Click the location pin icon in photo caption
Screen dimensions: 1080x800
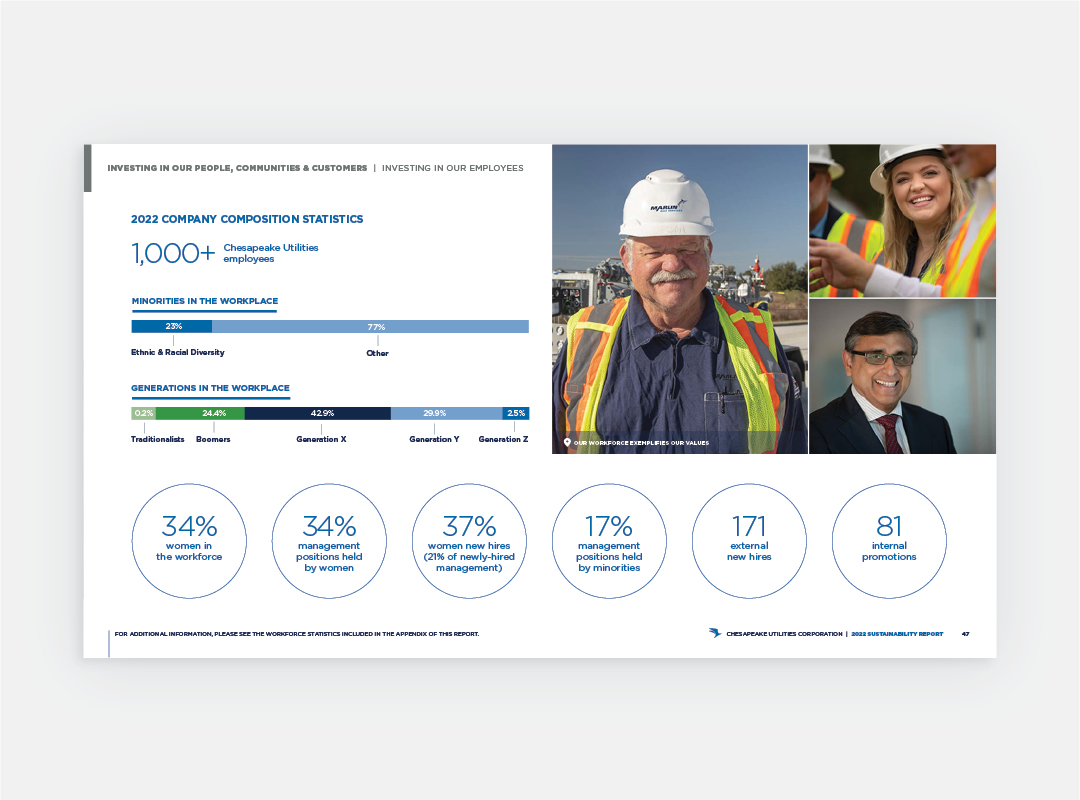pos(567,442)
